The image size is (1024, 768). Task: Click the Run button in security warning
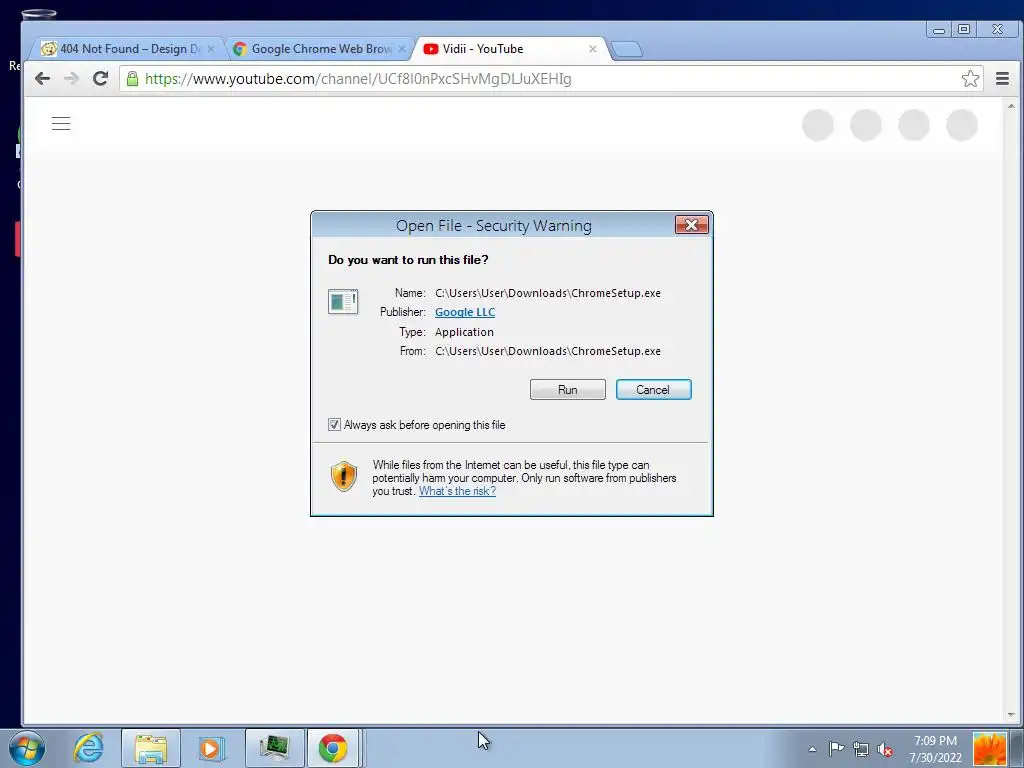[x=568, y=390]
